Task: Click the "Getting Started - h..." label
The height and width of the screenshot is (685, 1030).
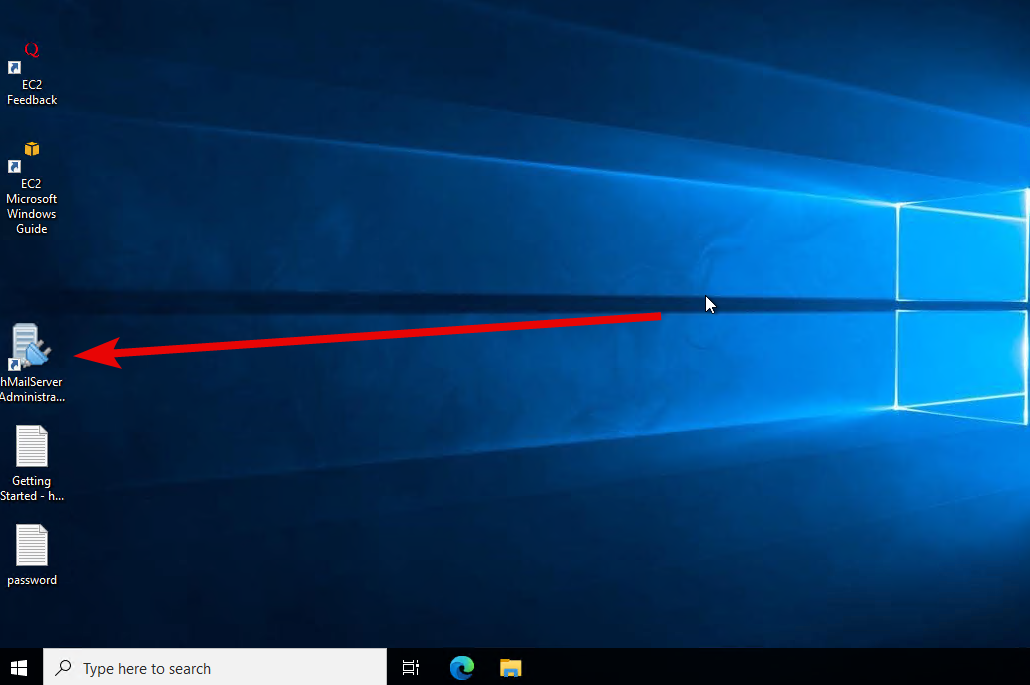Action: (x=32, y=489)
